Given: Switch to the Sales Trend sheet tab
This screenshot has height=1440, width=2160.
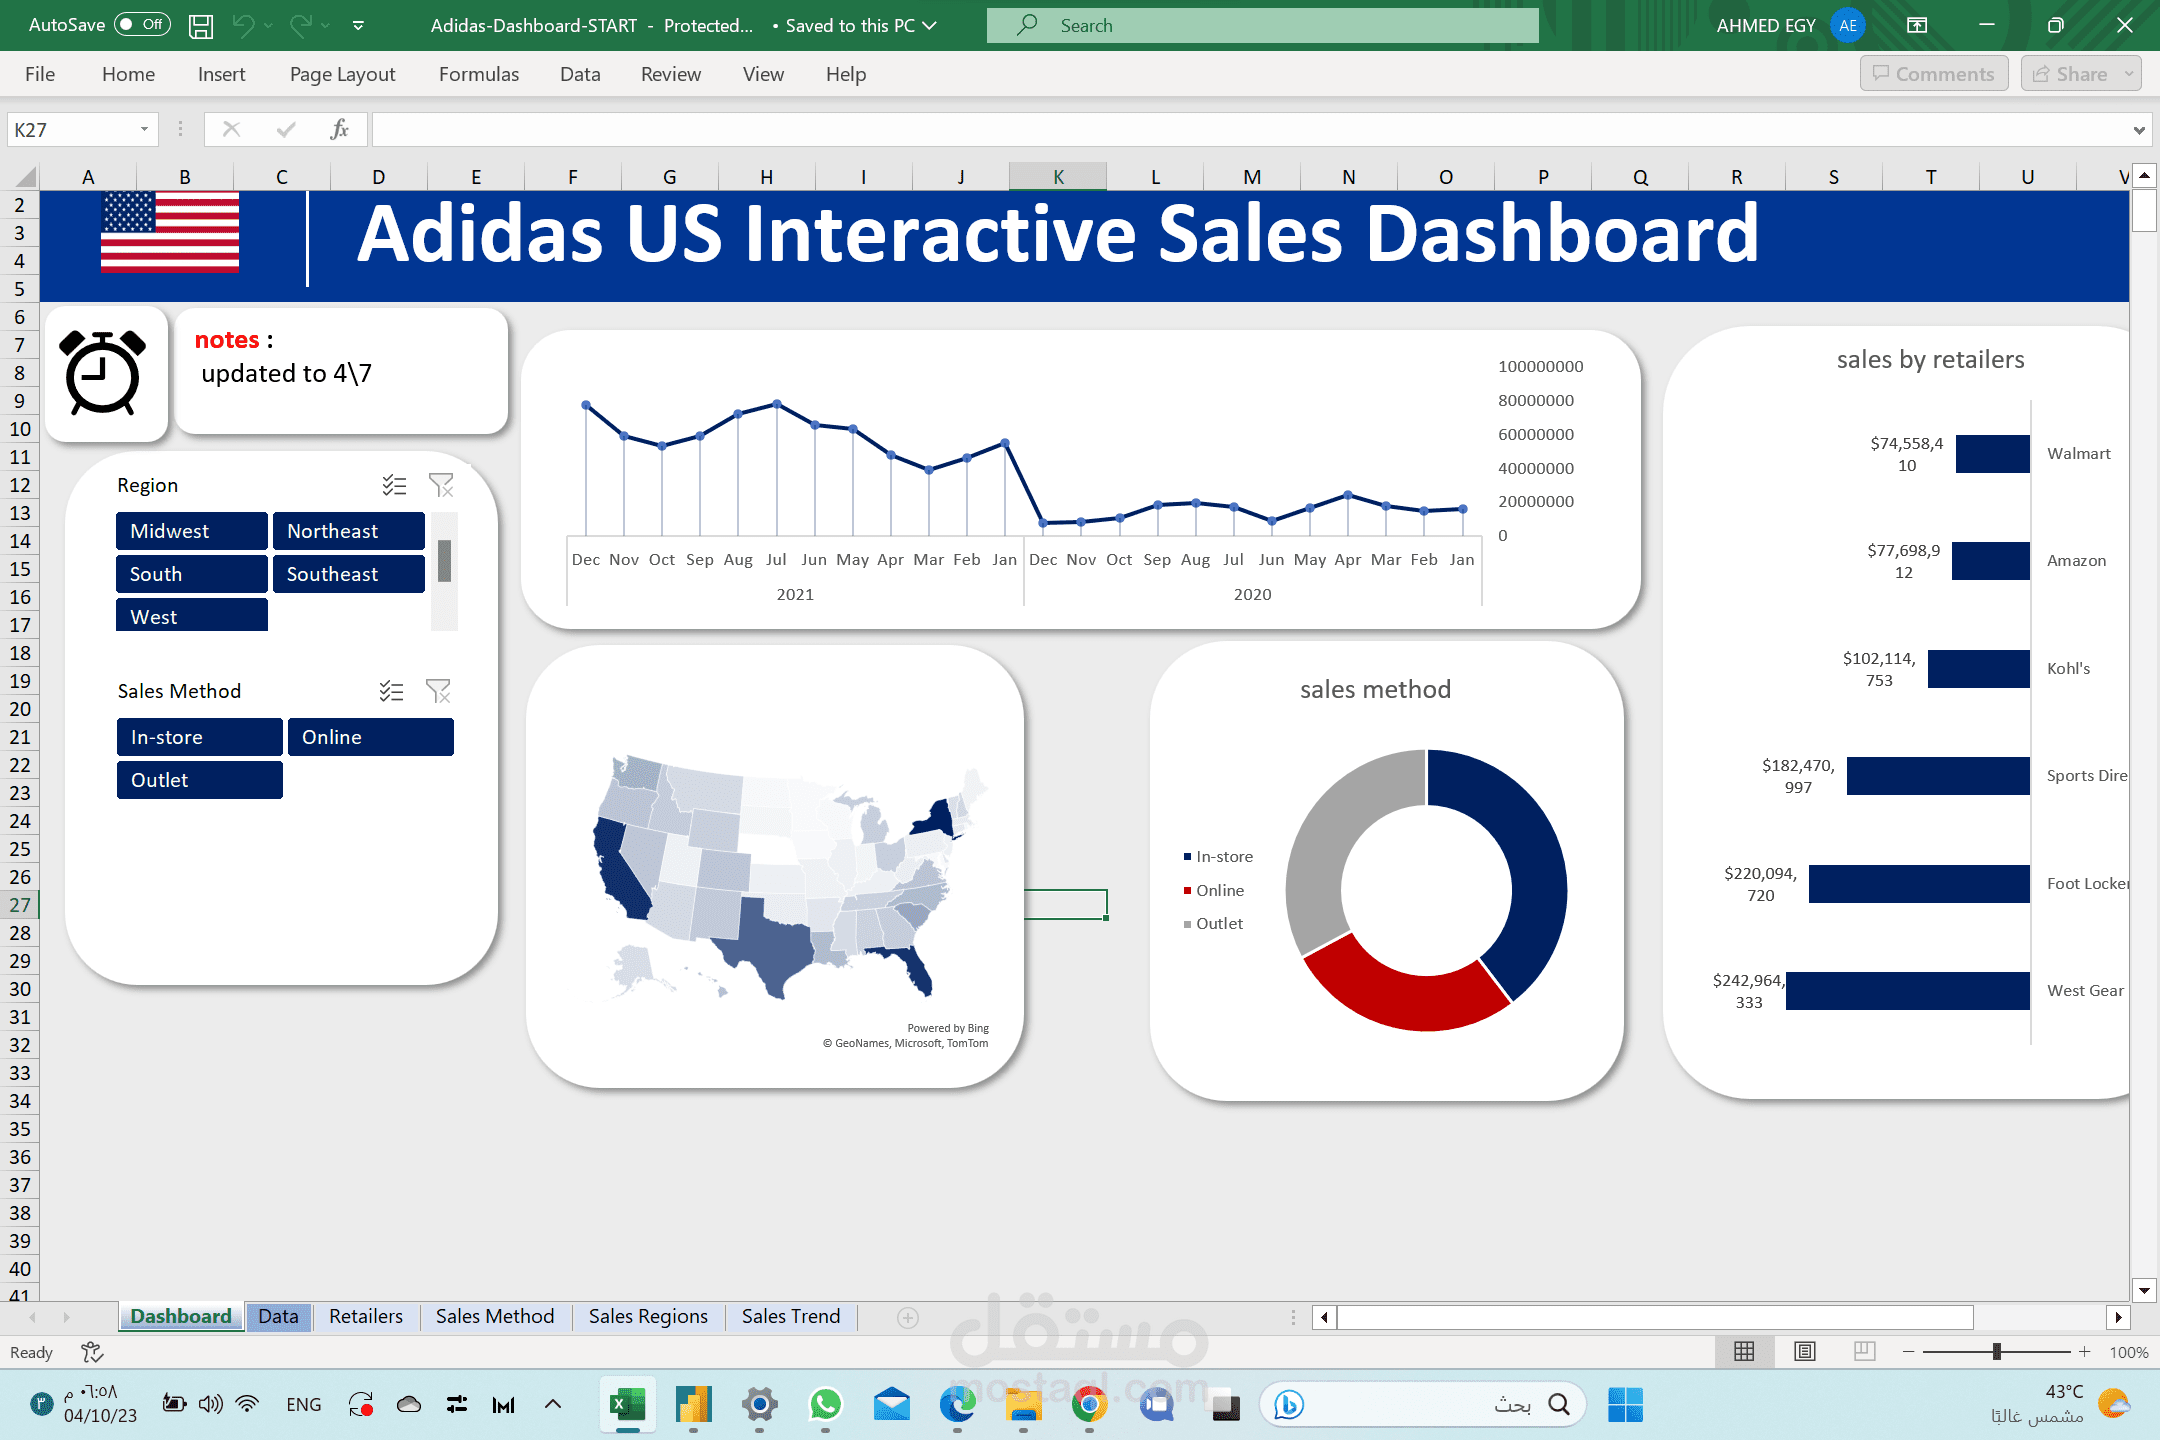Looking at the screenshot, I should pyautogui.click(x=791, y=1317).
